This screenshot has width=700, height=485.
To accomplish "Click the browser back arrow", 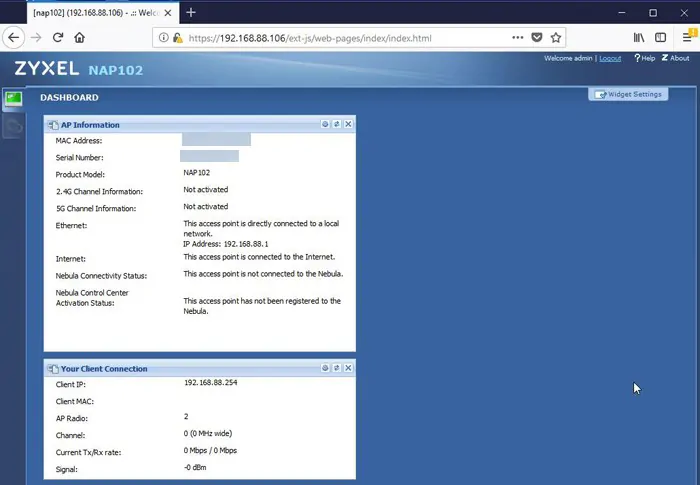I will [x=14, y=37].
